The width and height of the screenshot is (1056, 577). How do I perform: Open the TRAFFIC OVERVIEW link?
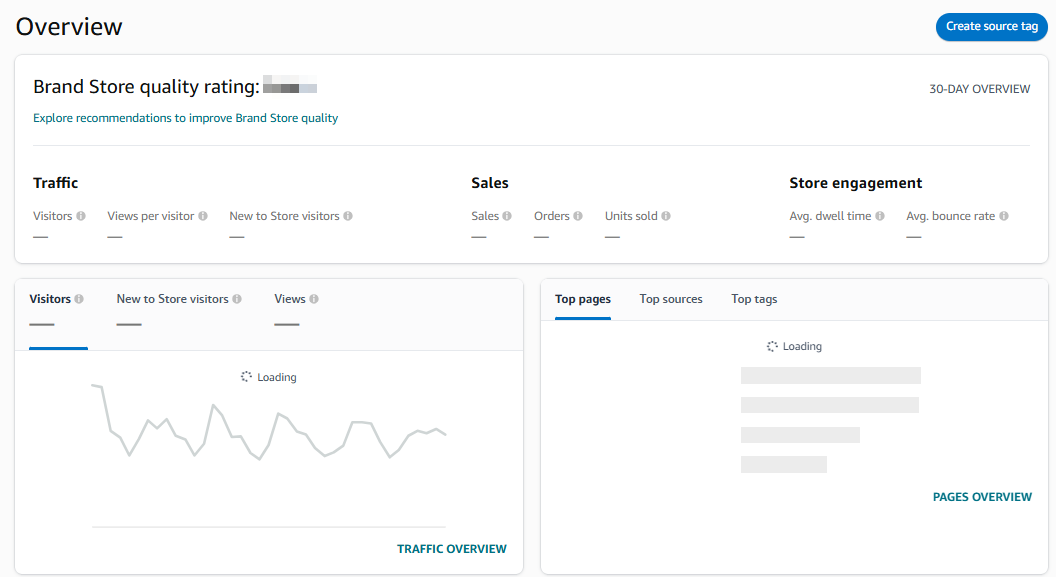tap(451, 549)
